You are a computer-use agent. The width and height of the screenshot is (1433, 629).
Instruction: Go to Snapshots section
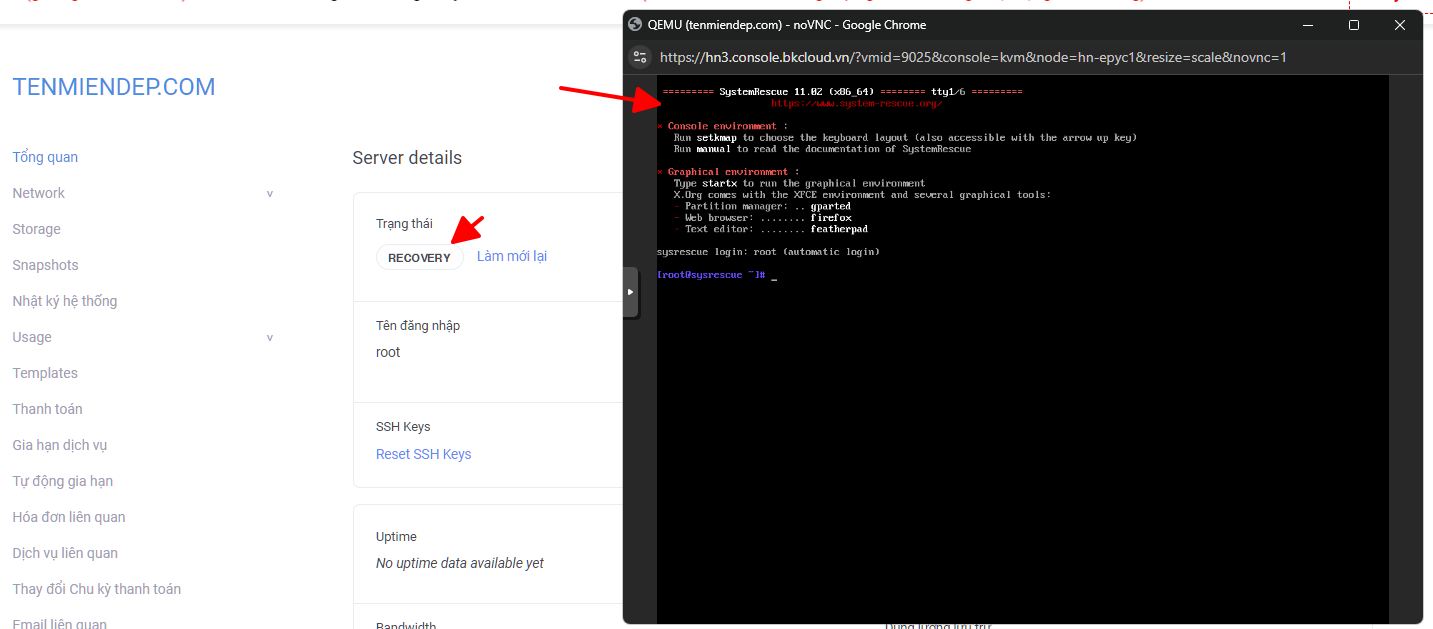tap(45, 265)
